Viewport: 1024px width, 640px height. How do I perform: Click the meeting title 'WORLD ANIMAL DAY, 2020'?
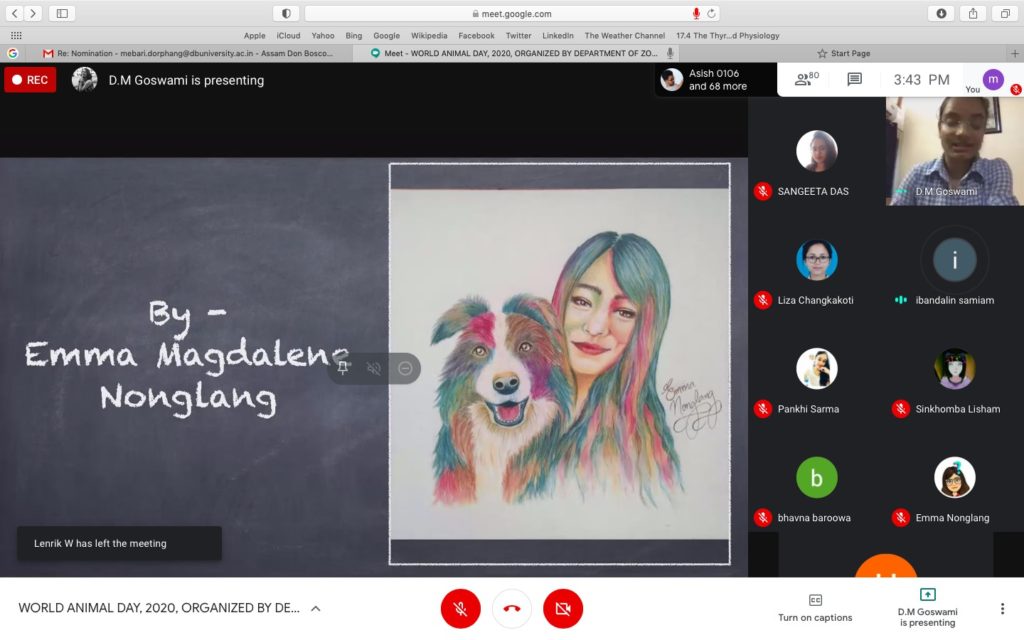(x=159, y=608)
